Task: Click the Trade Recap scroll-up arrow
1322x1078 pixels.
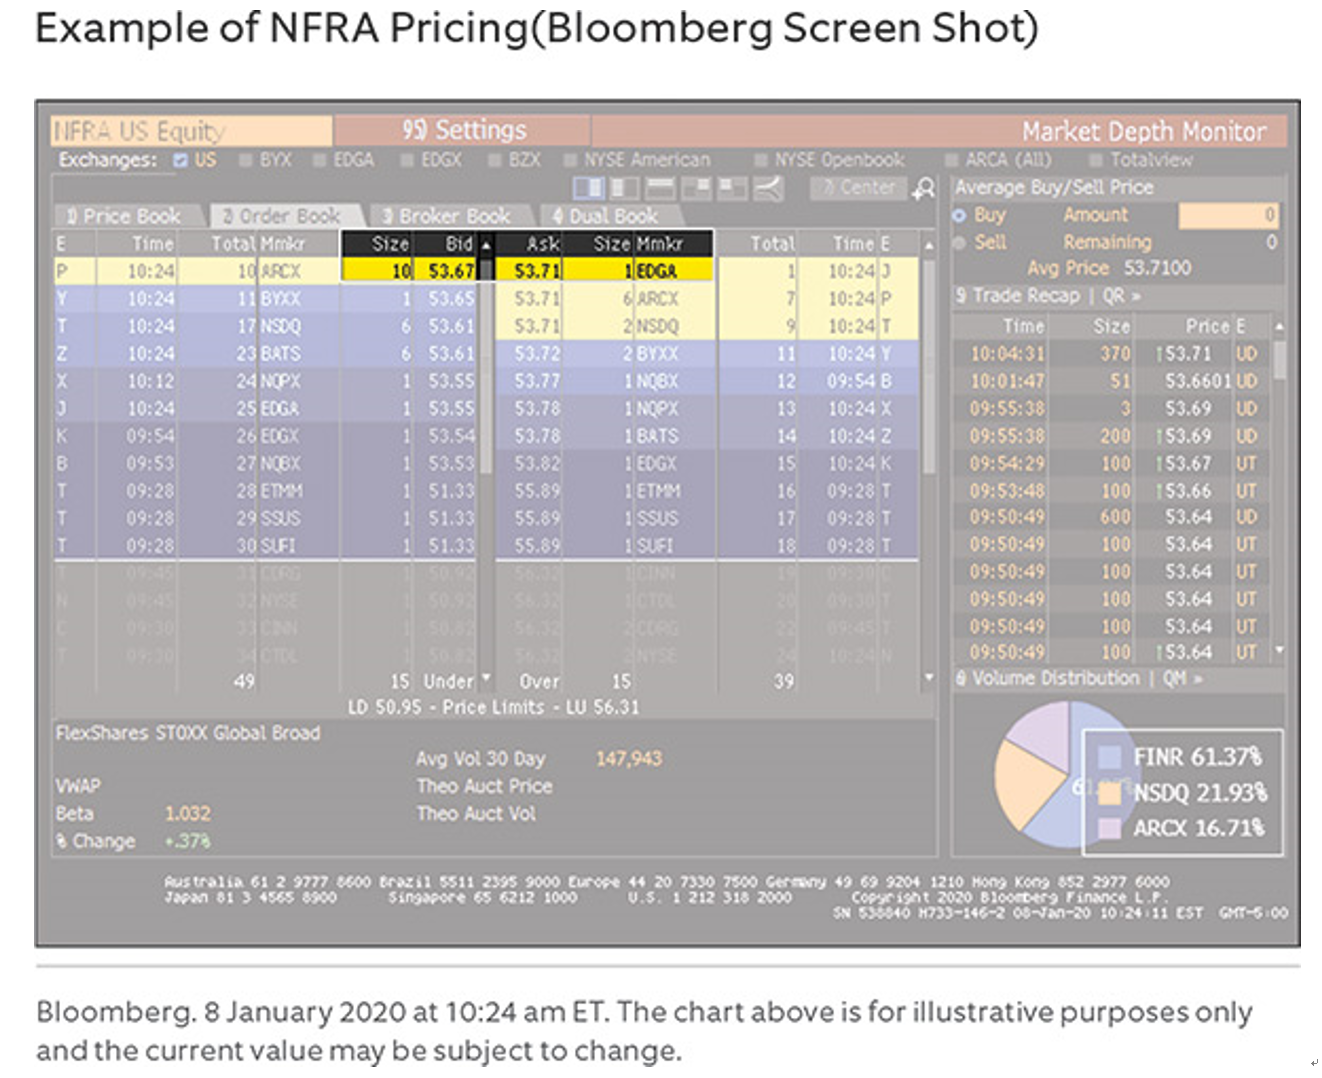Action: click(1278, 326)
